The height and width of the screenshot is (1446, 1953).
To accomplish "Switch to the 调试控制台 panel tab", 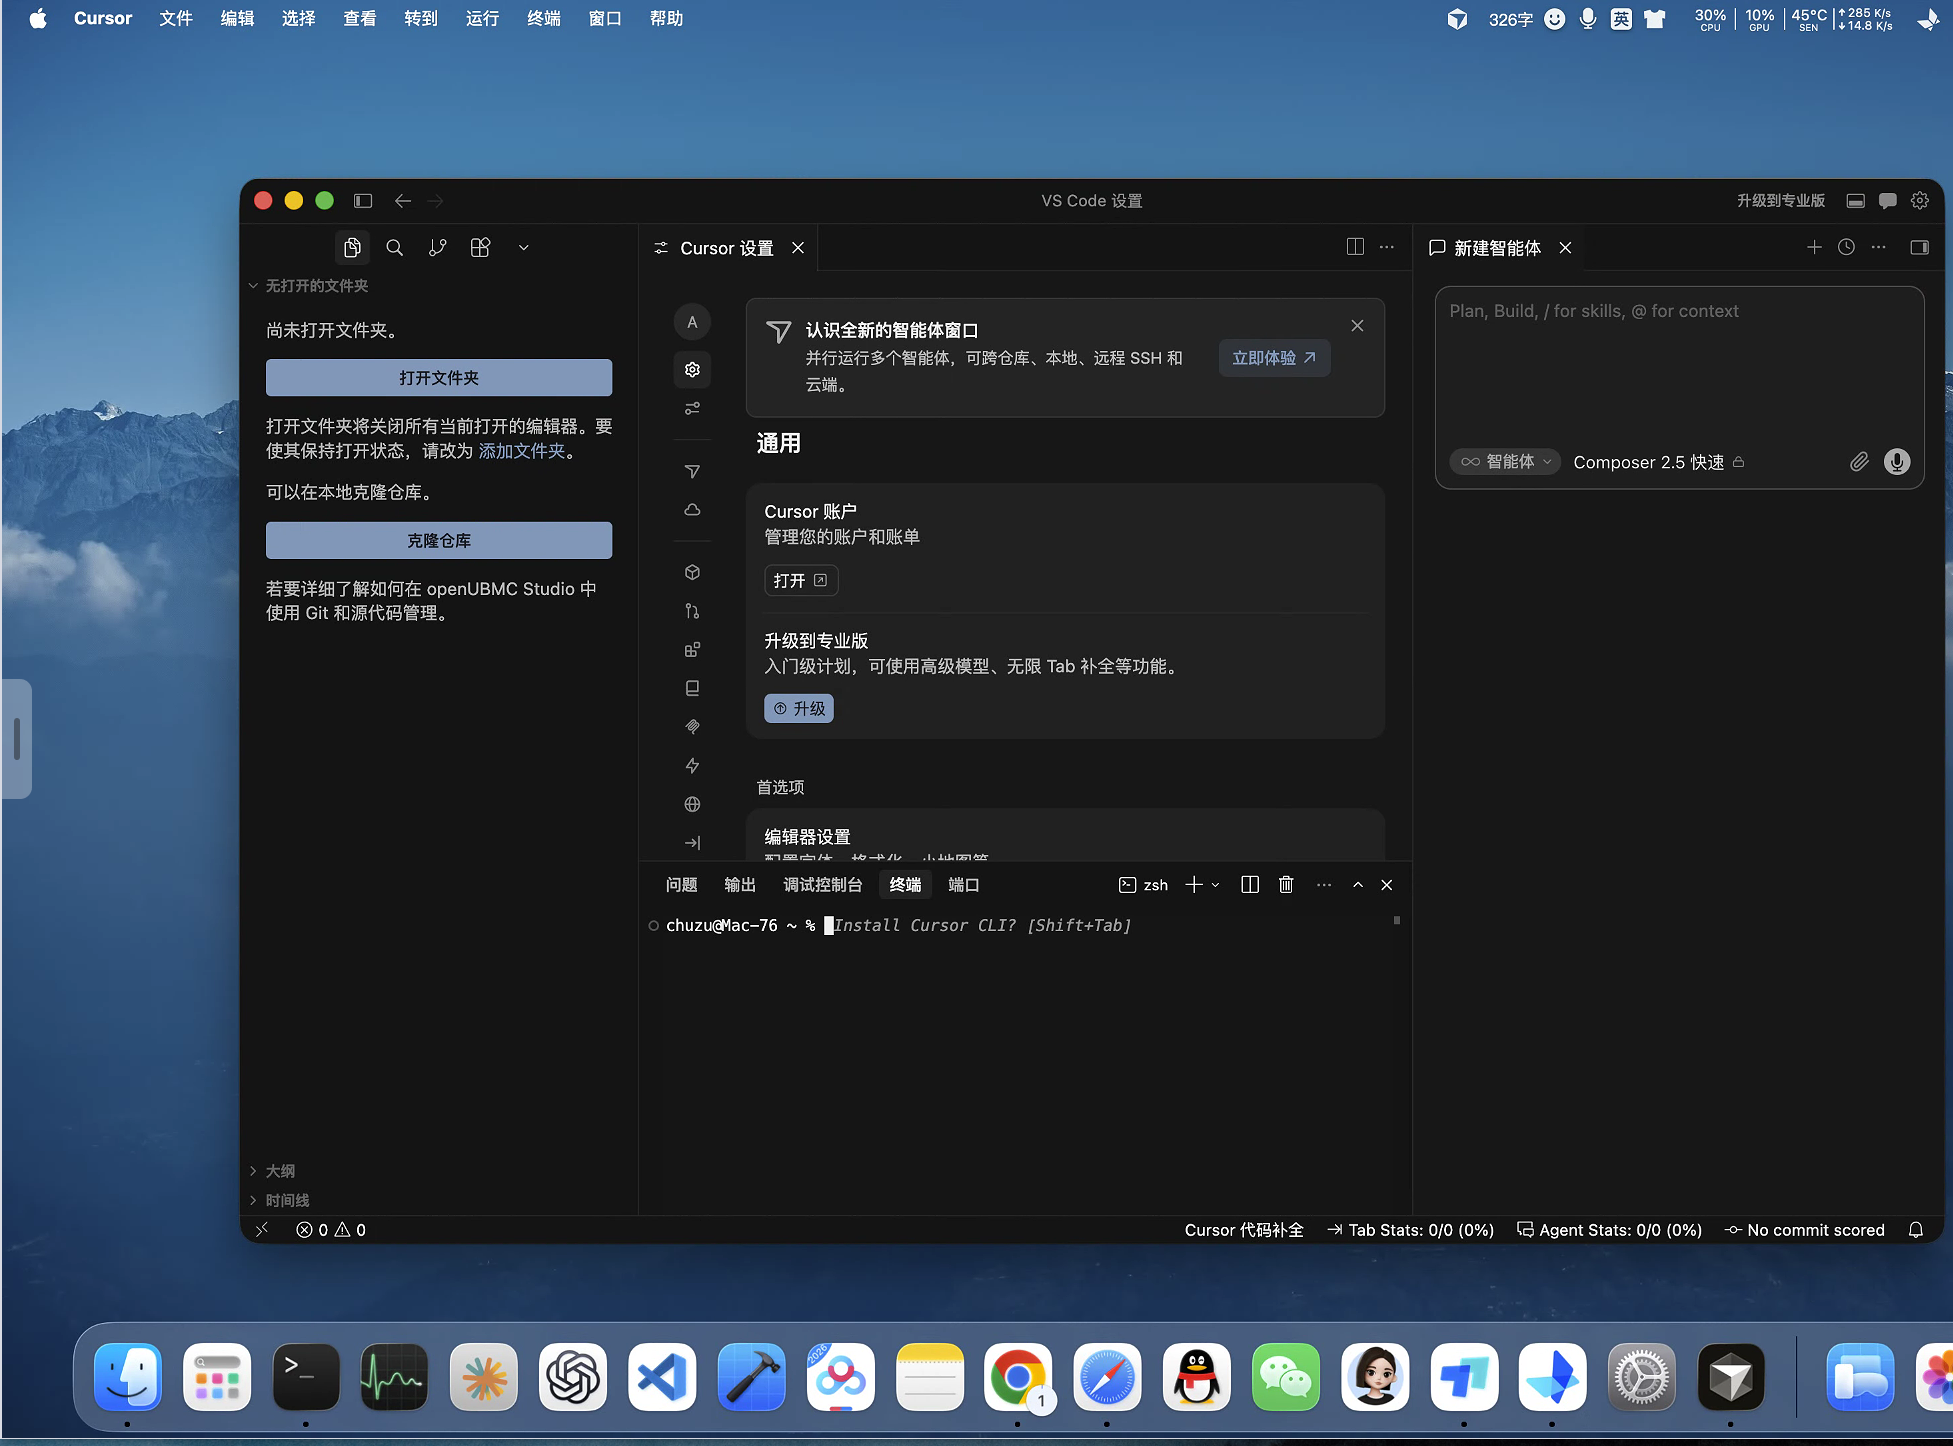I will coord(823,885).
